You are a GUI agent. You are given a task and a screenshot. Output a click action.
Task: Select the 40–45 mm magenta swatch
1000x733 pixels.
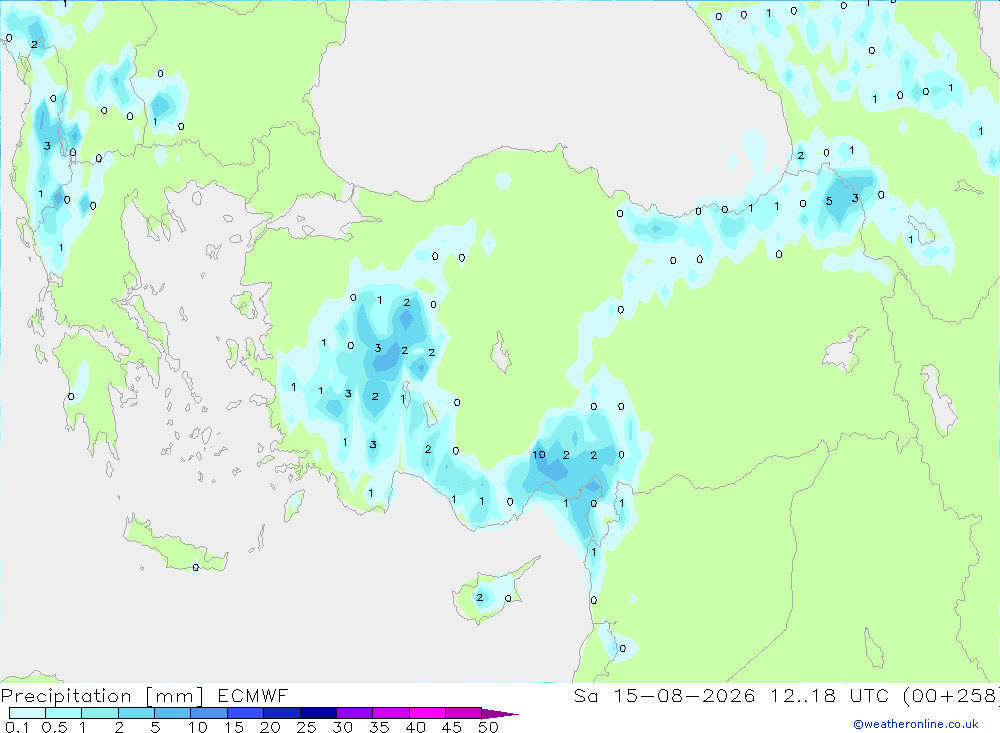(x=427, y=713)
